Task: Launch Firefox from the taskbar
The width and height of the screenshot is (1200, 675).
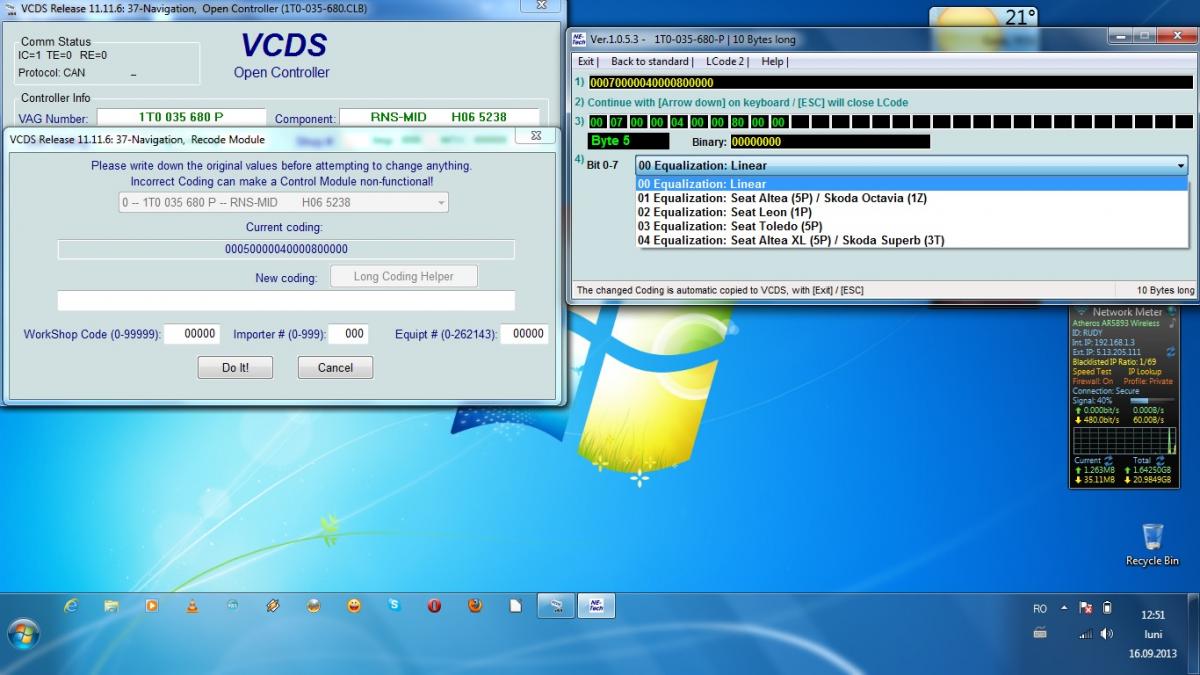Action: pyautogui.click(x=475, y=606)
